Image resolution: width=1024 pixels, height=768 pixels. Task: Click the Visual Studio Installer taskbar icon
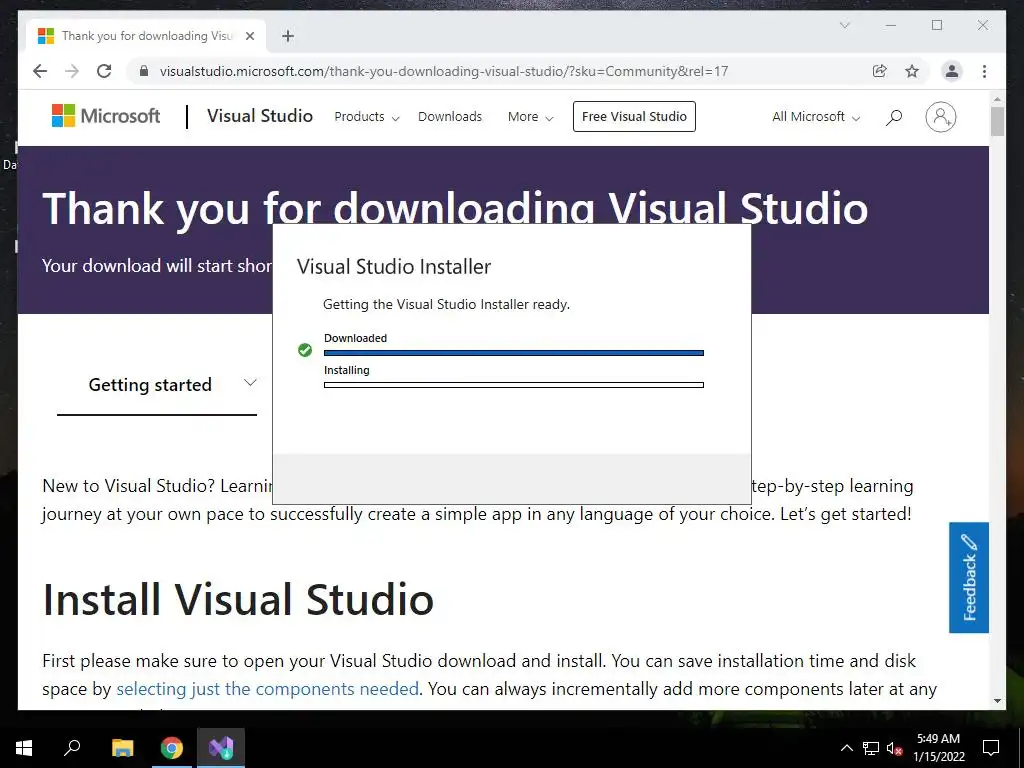point(221,748)
